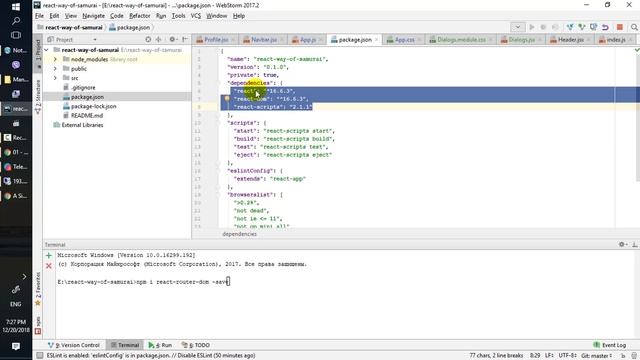Open the Git master branch dropdown
Screen dimensions: 640x360
[x=597, y=356]
